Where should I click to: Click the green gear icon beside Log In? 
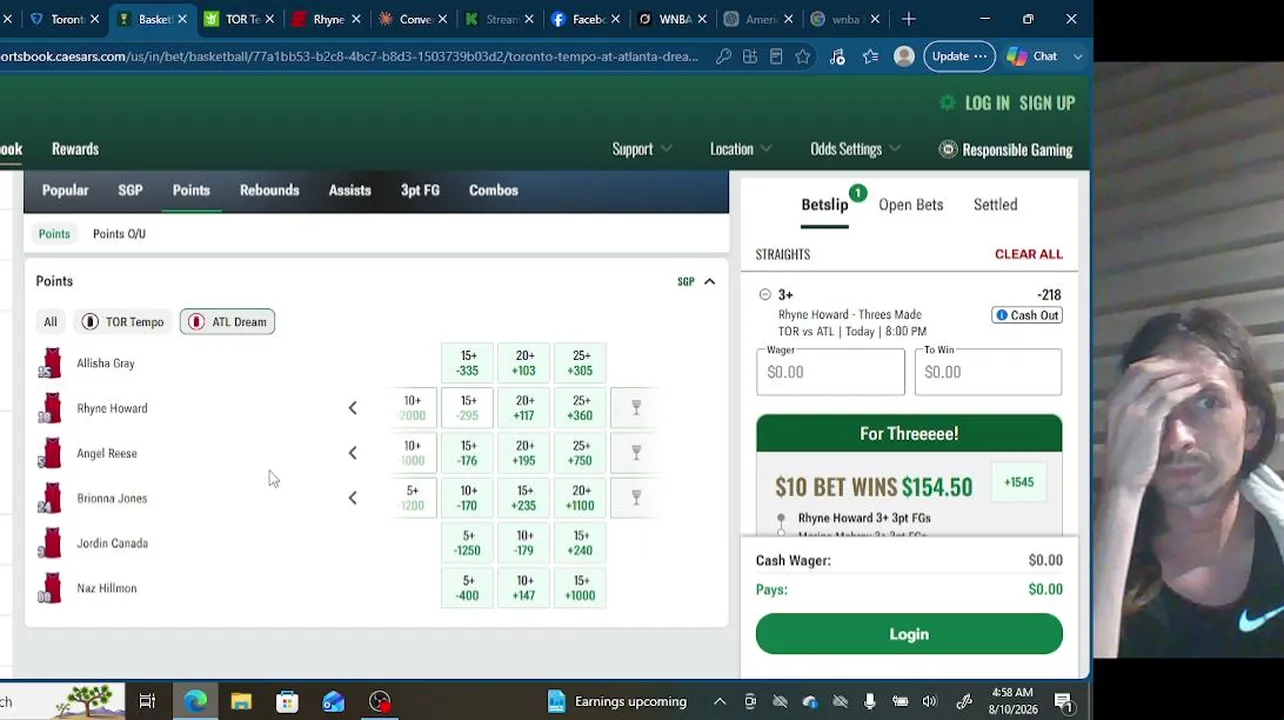pos(948,103)
